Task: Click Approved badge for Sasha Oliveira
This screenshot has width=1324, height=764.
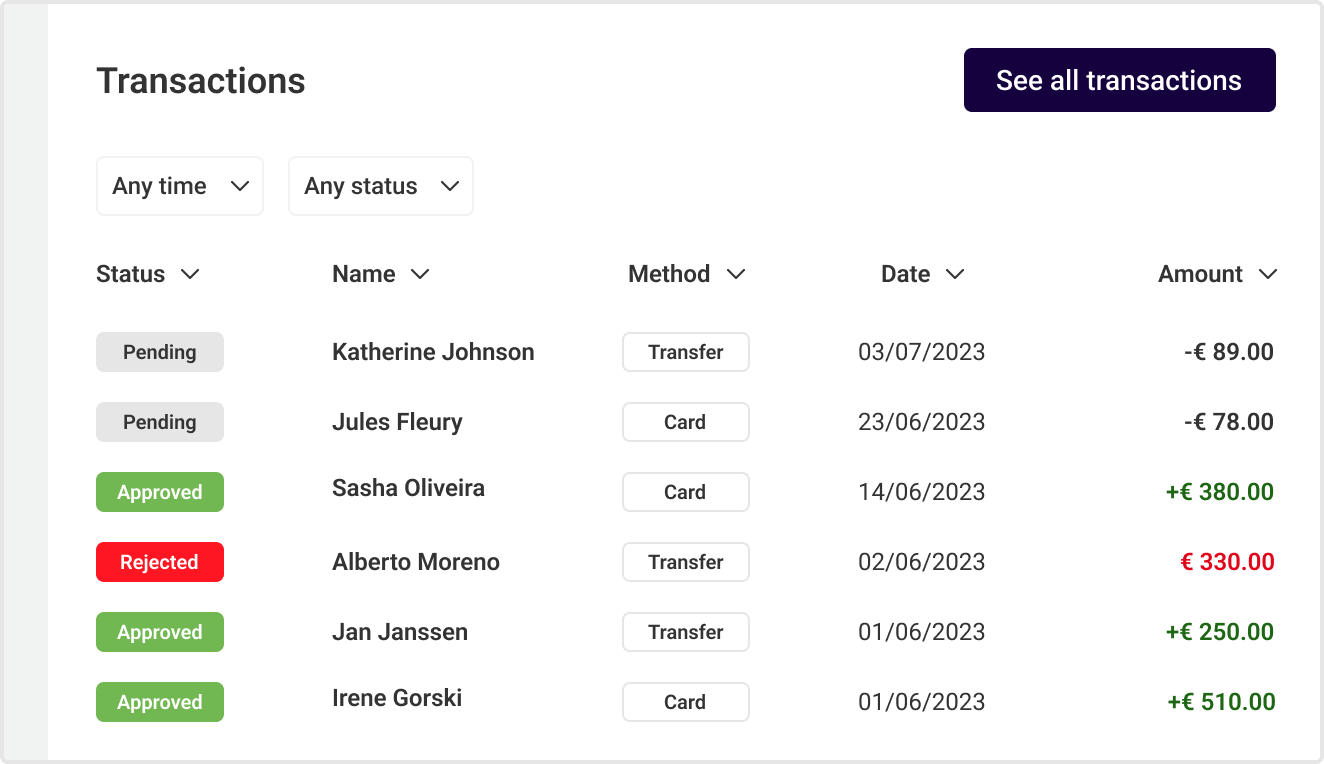Action: pos(160,492)
